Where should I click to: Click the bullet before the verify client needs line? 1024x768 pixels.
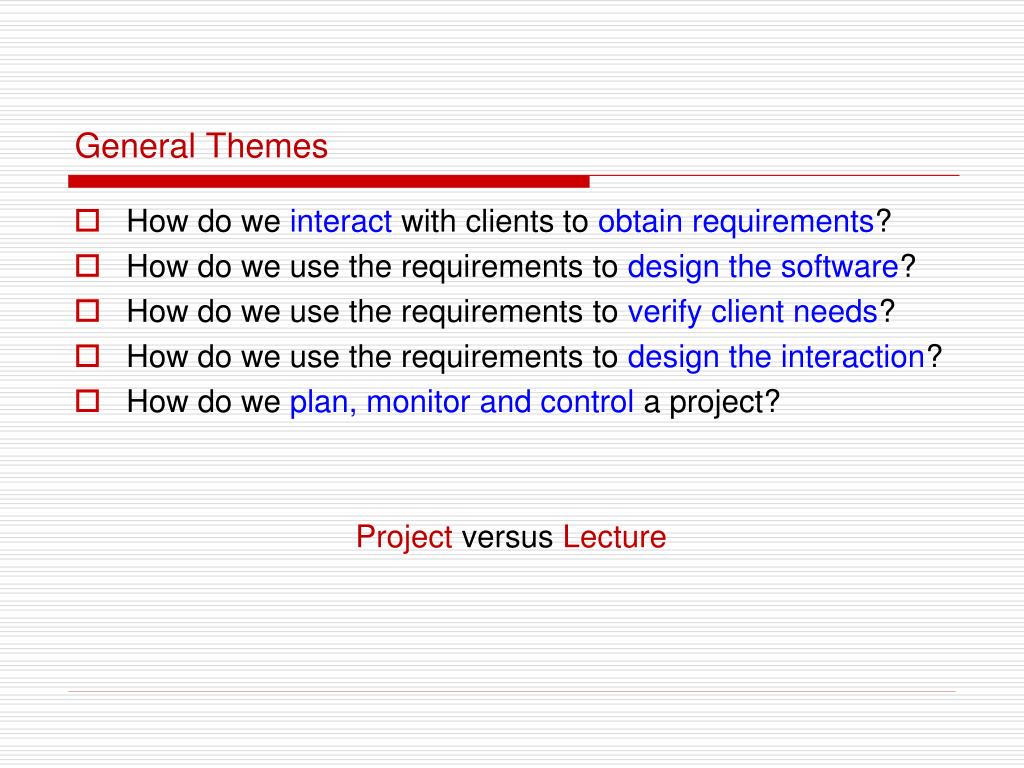click(85, 311)
